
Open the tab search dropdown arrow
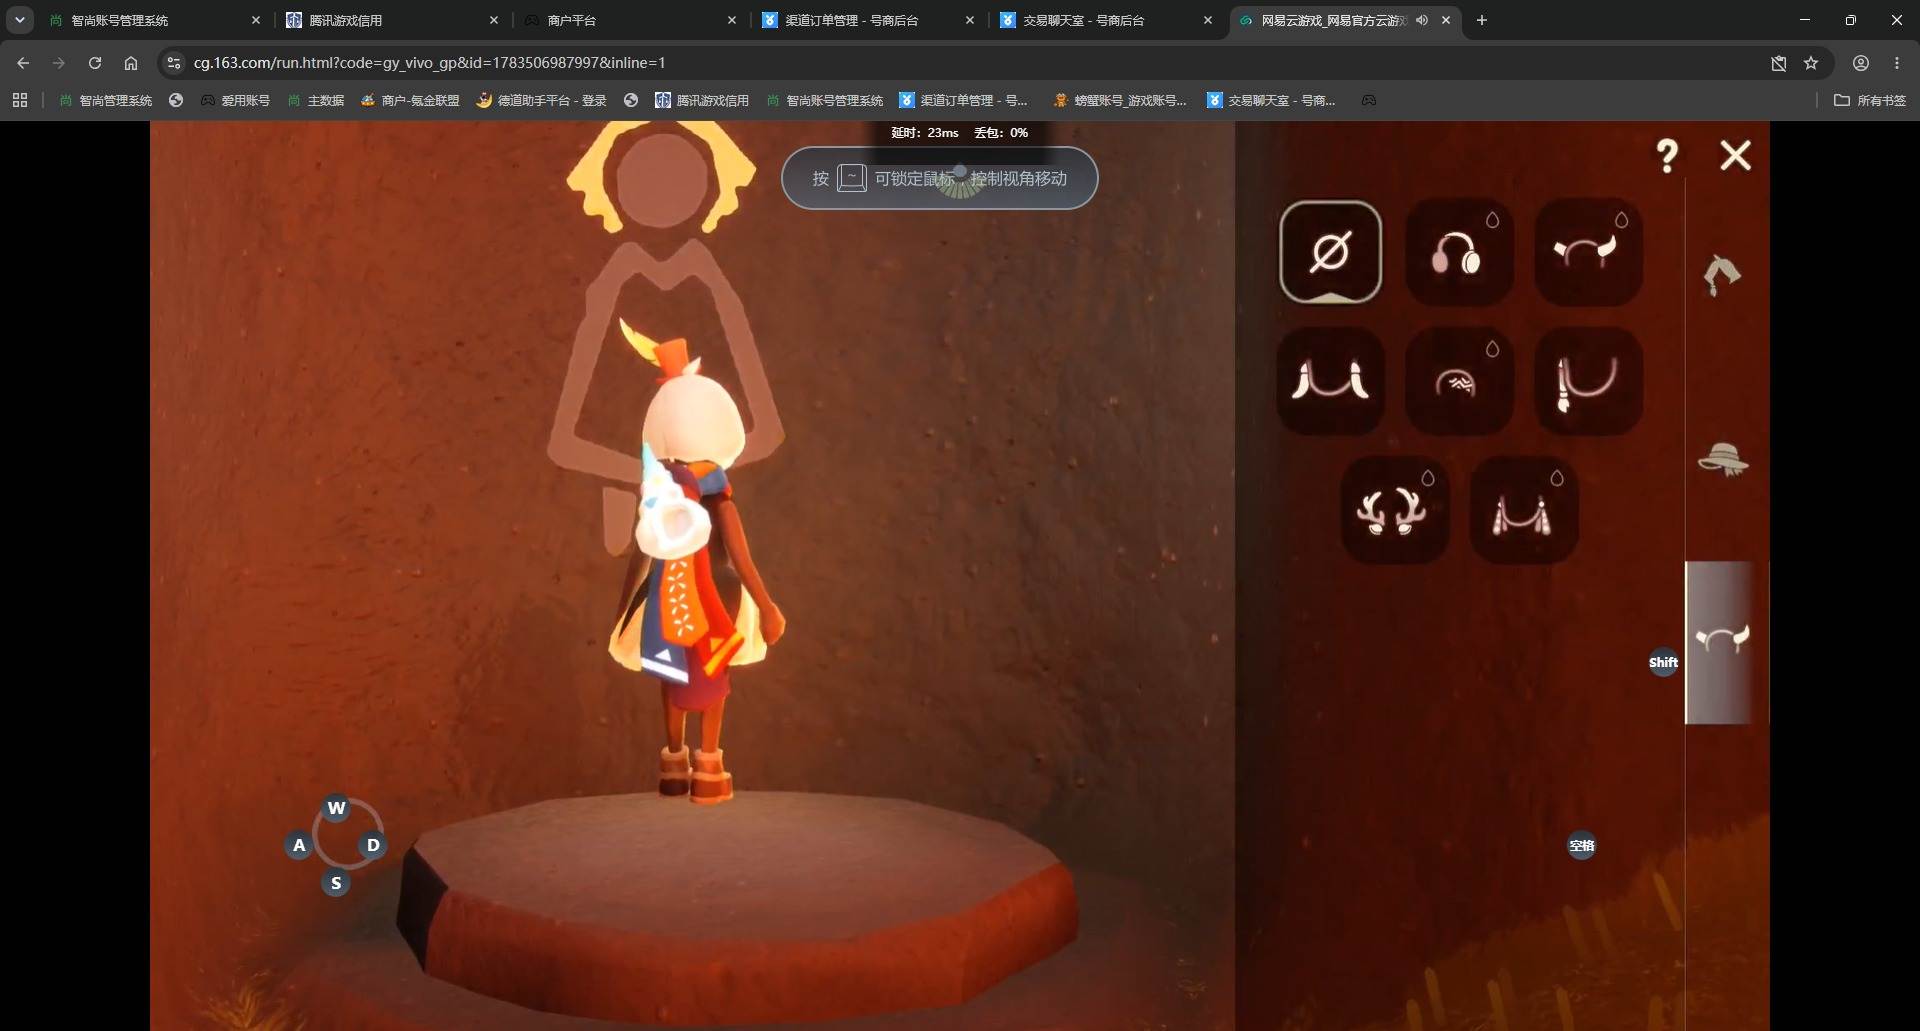(x=20, y=20)
